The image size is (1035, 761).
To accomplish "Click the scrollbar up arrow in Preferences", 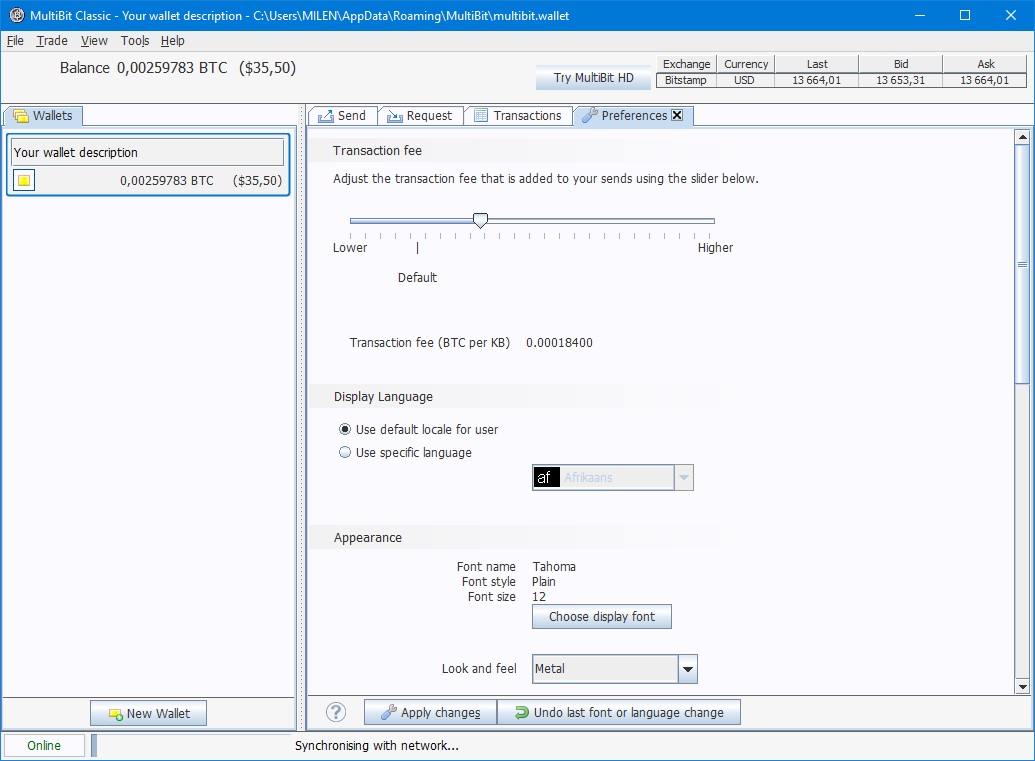I will click(x=1022, y=137).
